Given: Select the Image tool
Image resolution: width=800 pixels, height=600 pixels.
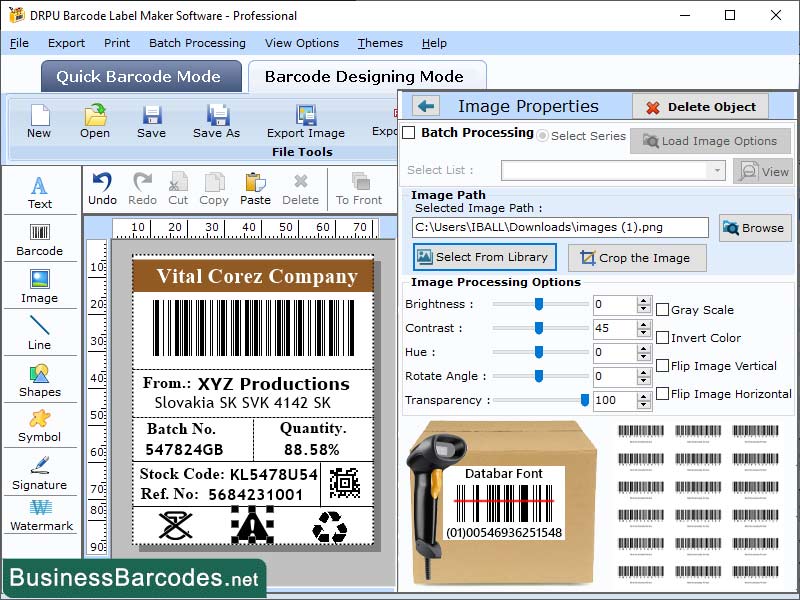Looking at the screenshot, I should point(40,290).
